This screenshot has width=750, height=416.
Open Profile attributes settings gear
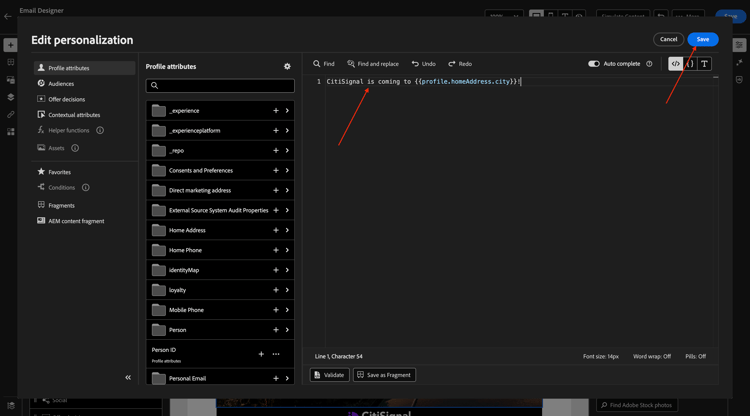(x=287, y=66)
